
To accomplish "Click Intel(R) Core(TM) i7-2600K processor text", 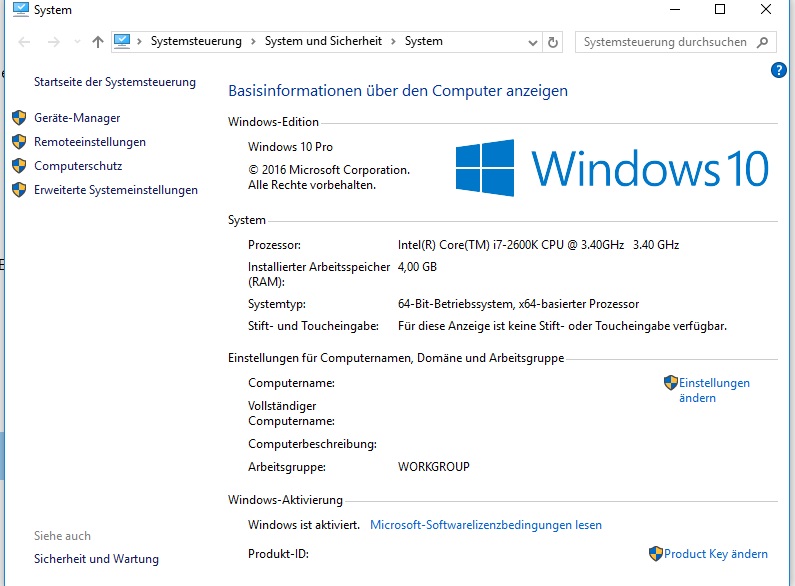I will (x=538, y=245).
